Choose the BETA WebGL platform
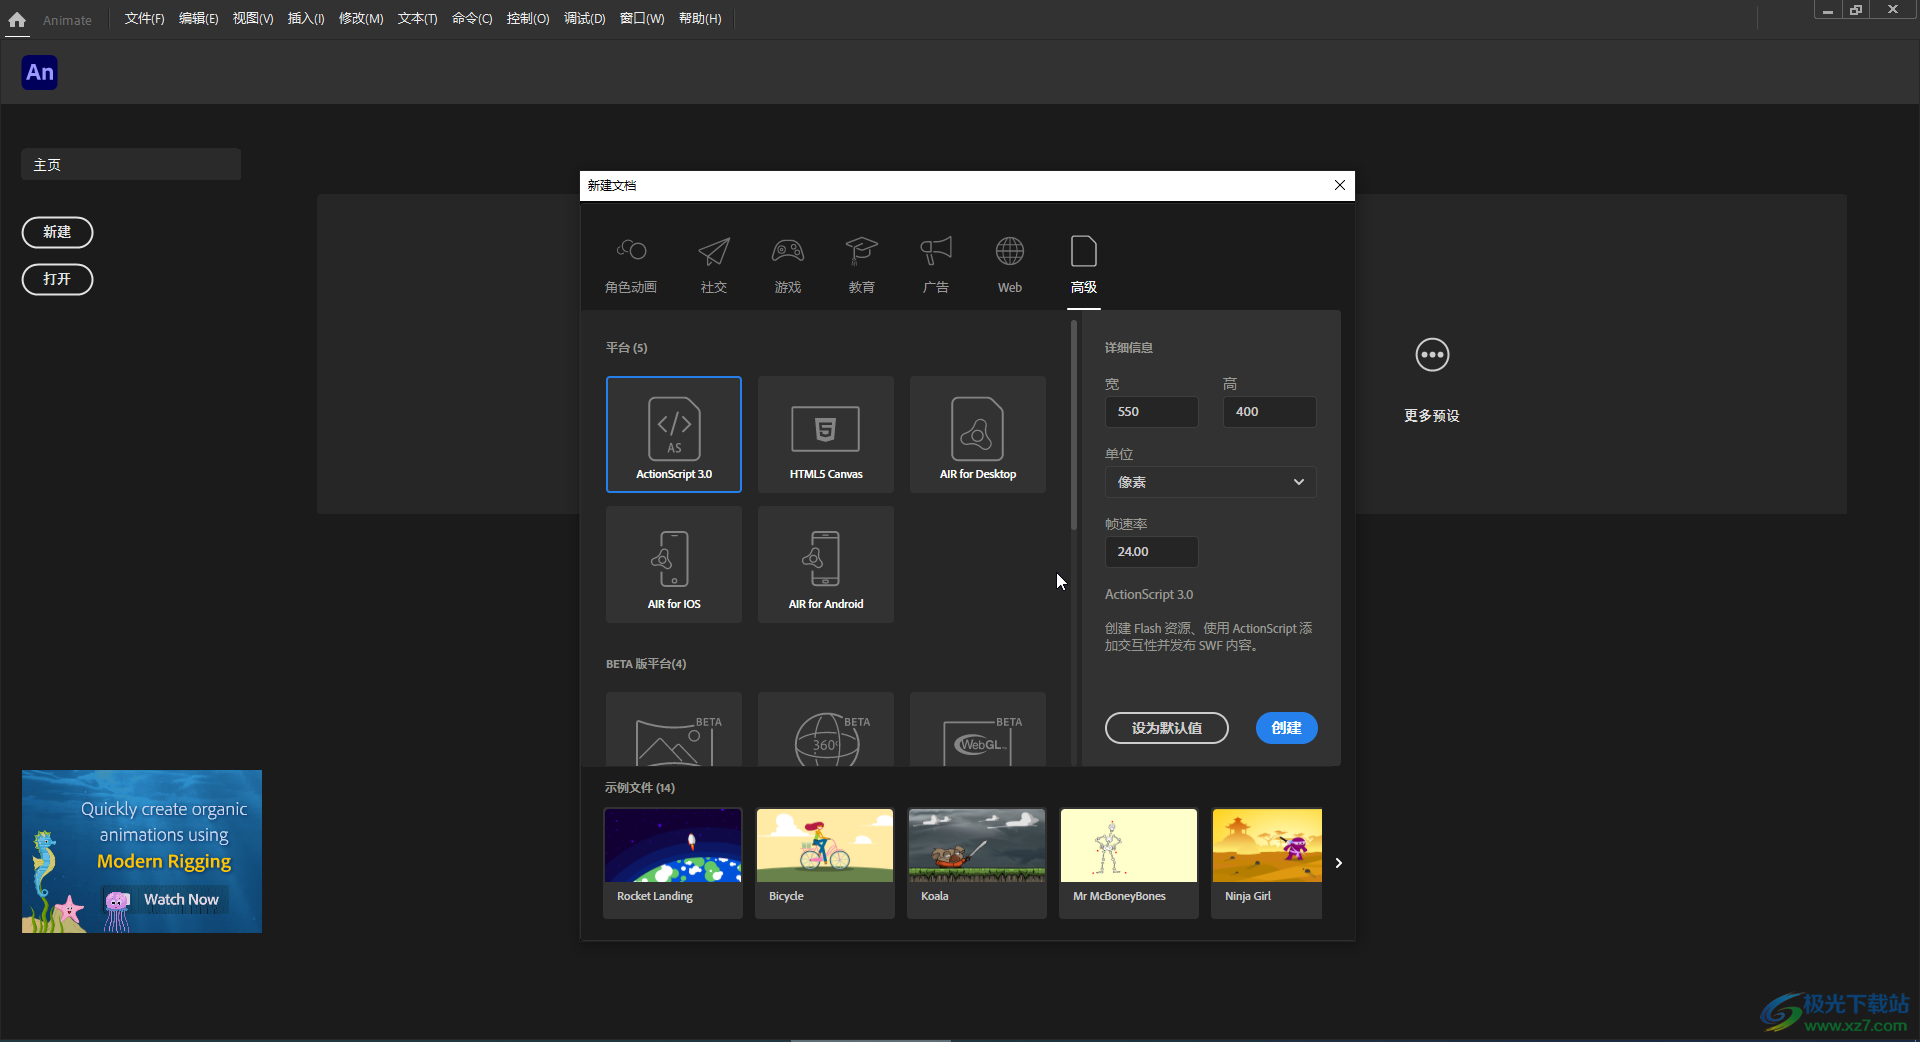The width and height of the screenshot is (1920, 1042). [978, 730]
